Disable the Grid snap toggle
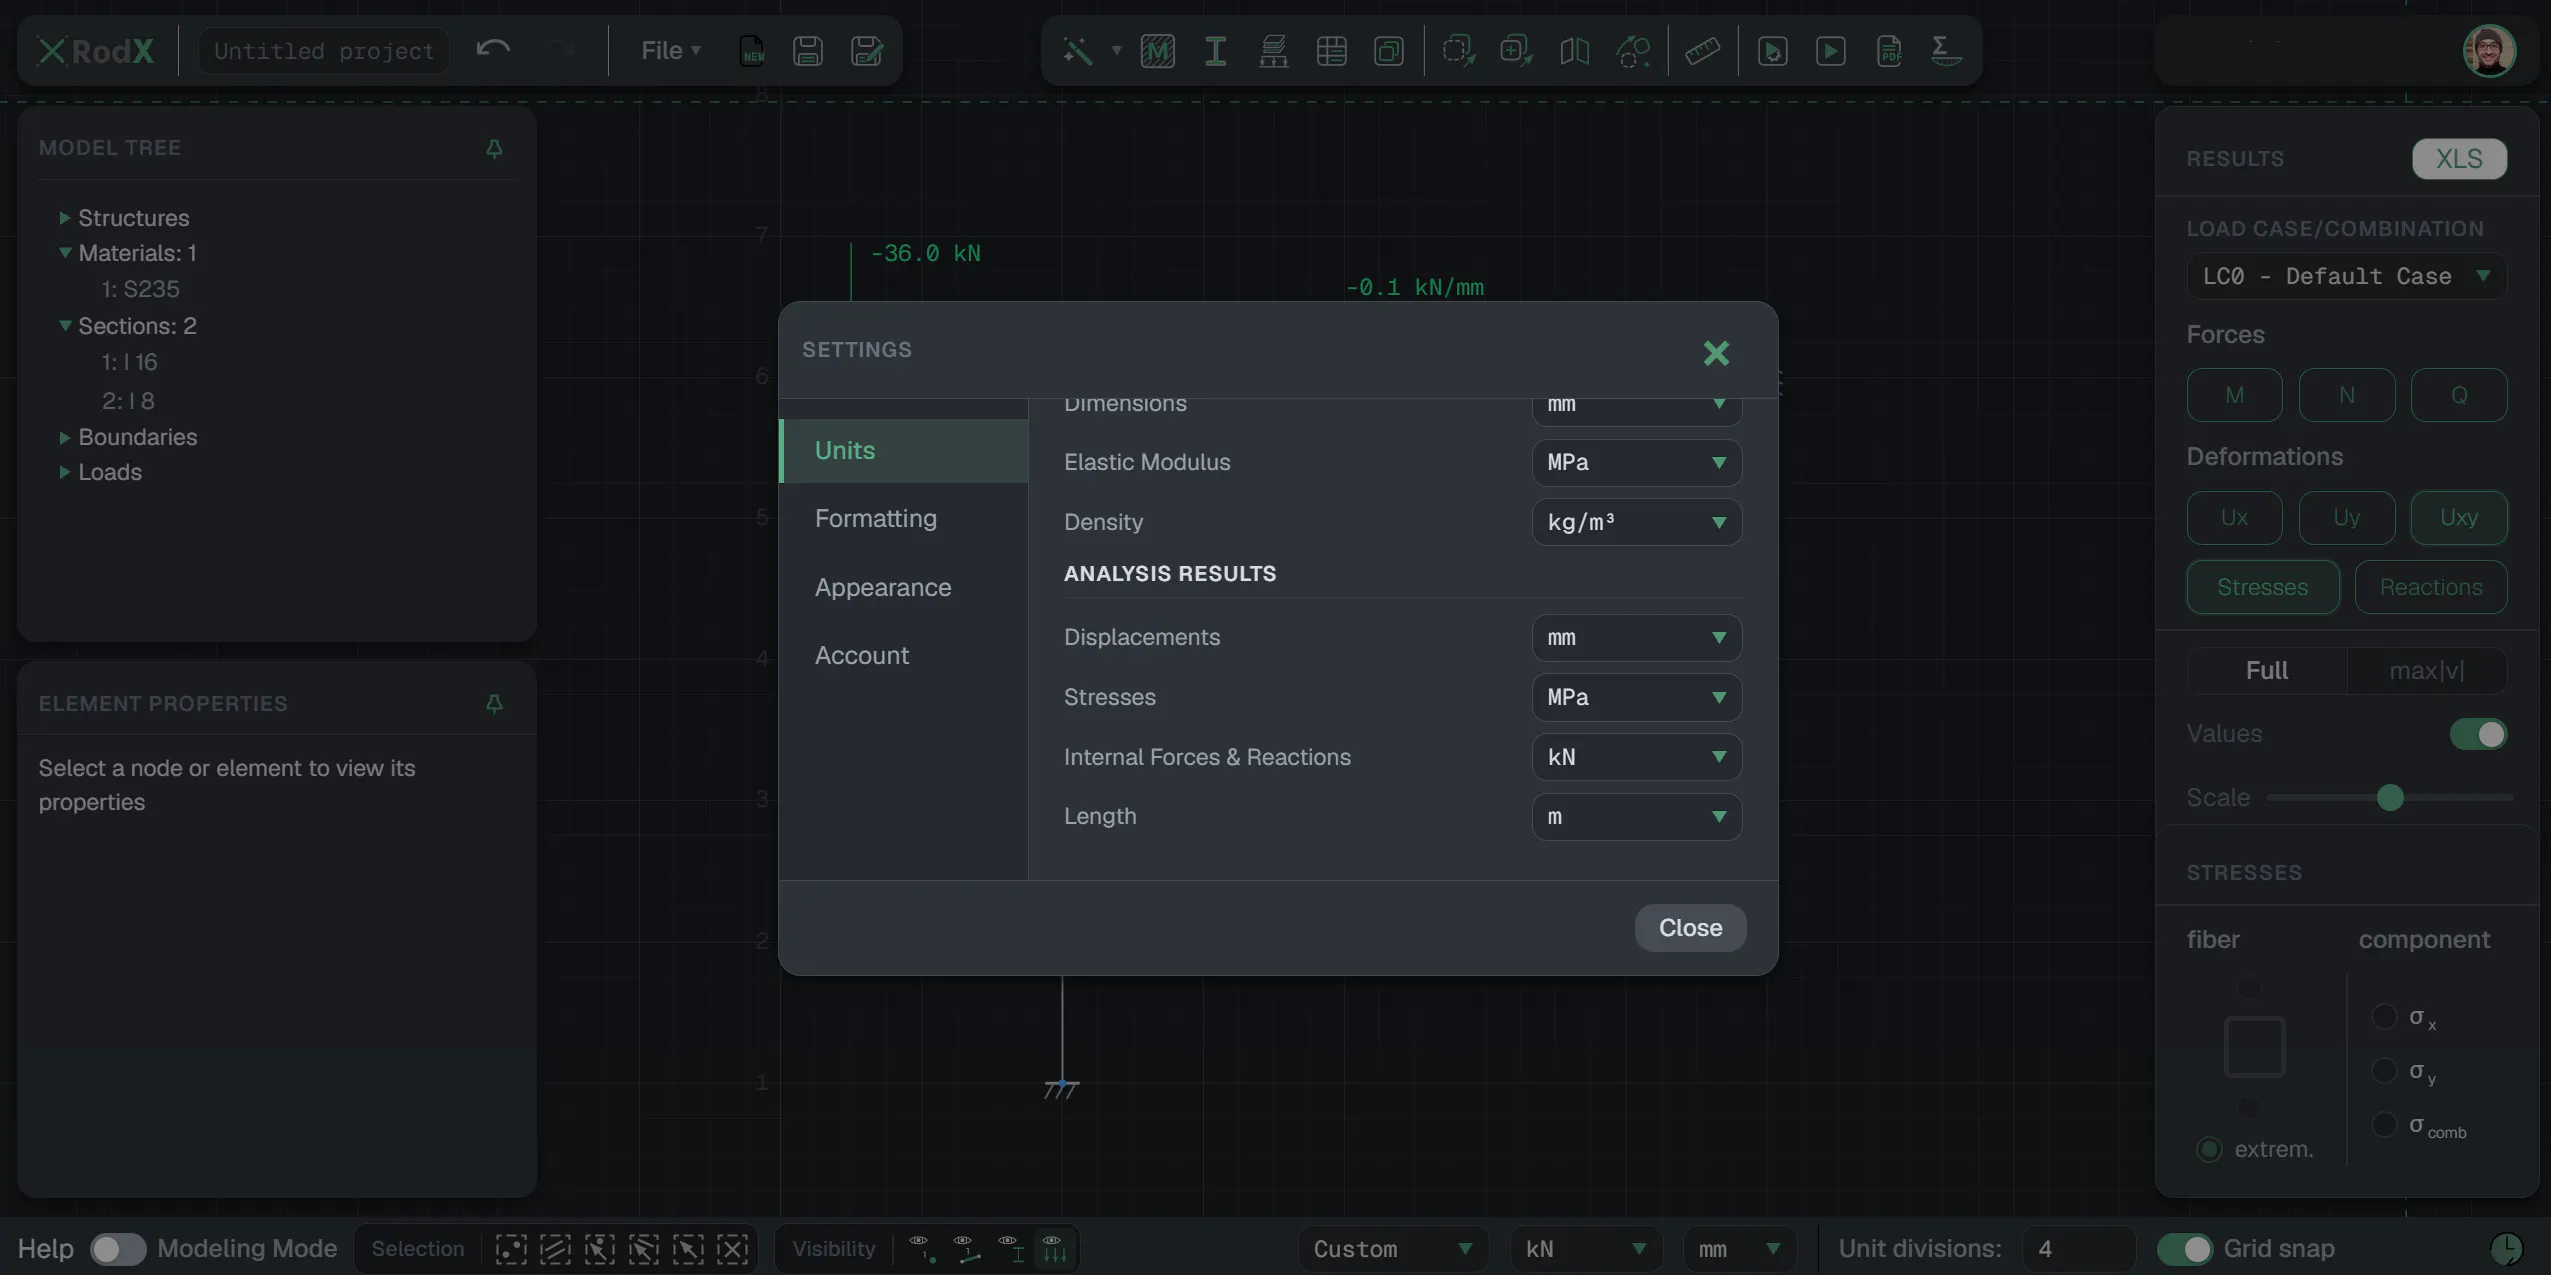2551x1275 pixels. [2184, 1249]
